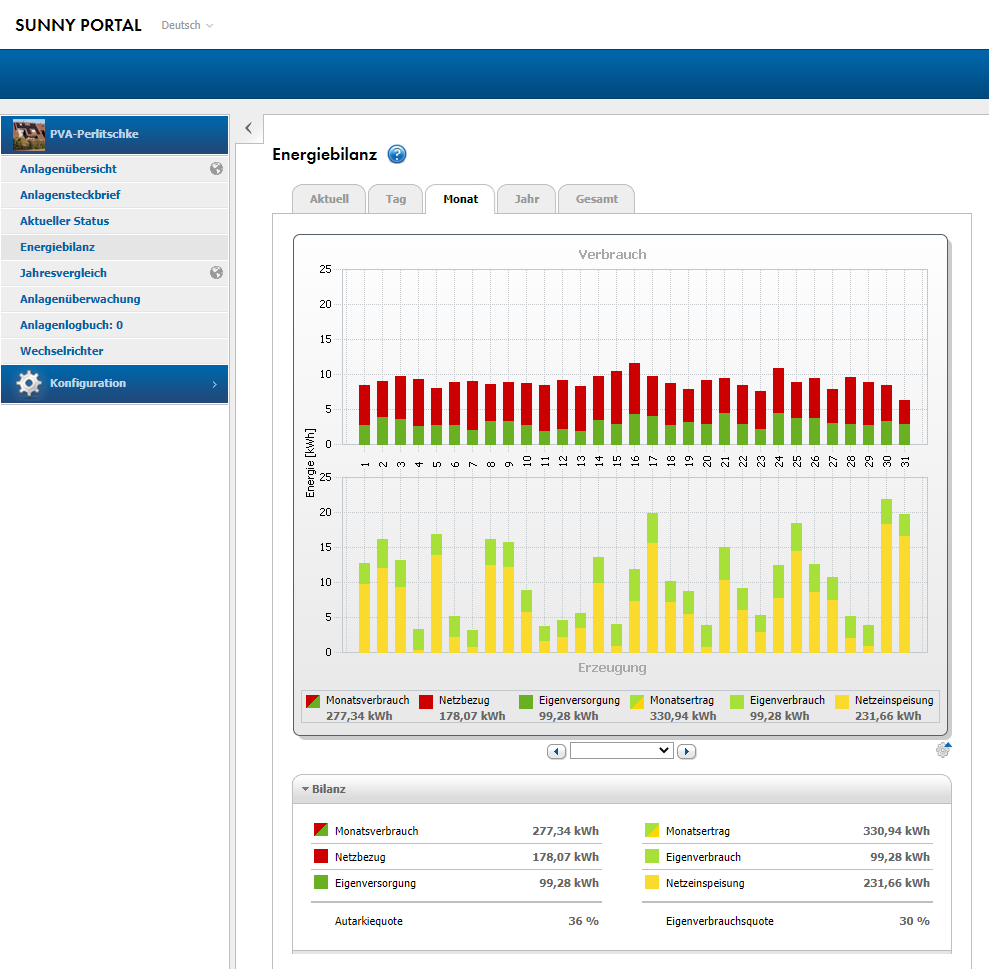This screenshot has width=989, height=969.
Task: Switch to the Jahr tab
Action: [526, 199]
